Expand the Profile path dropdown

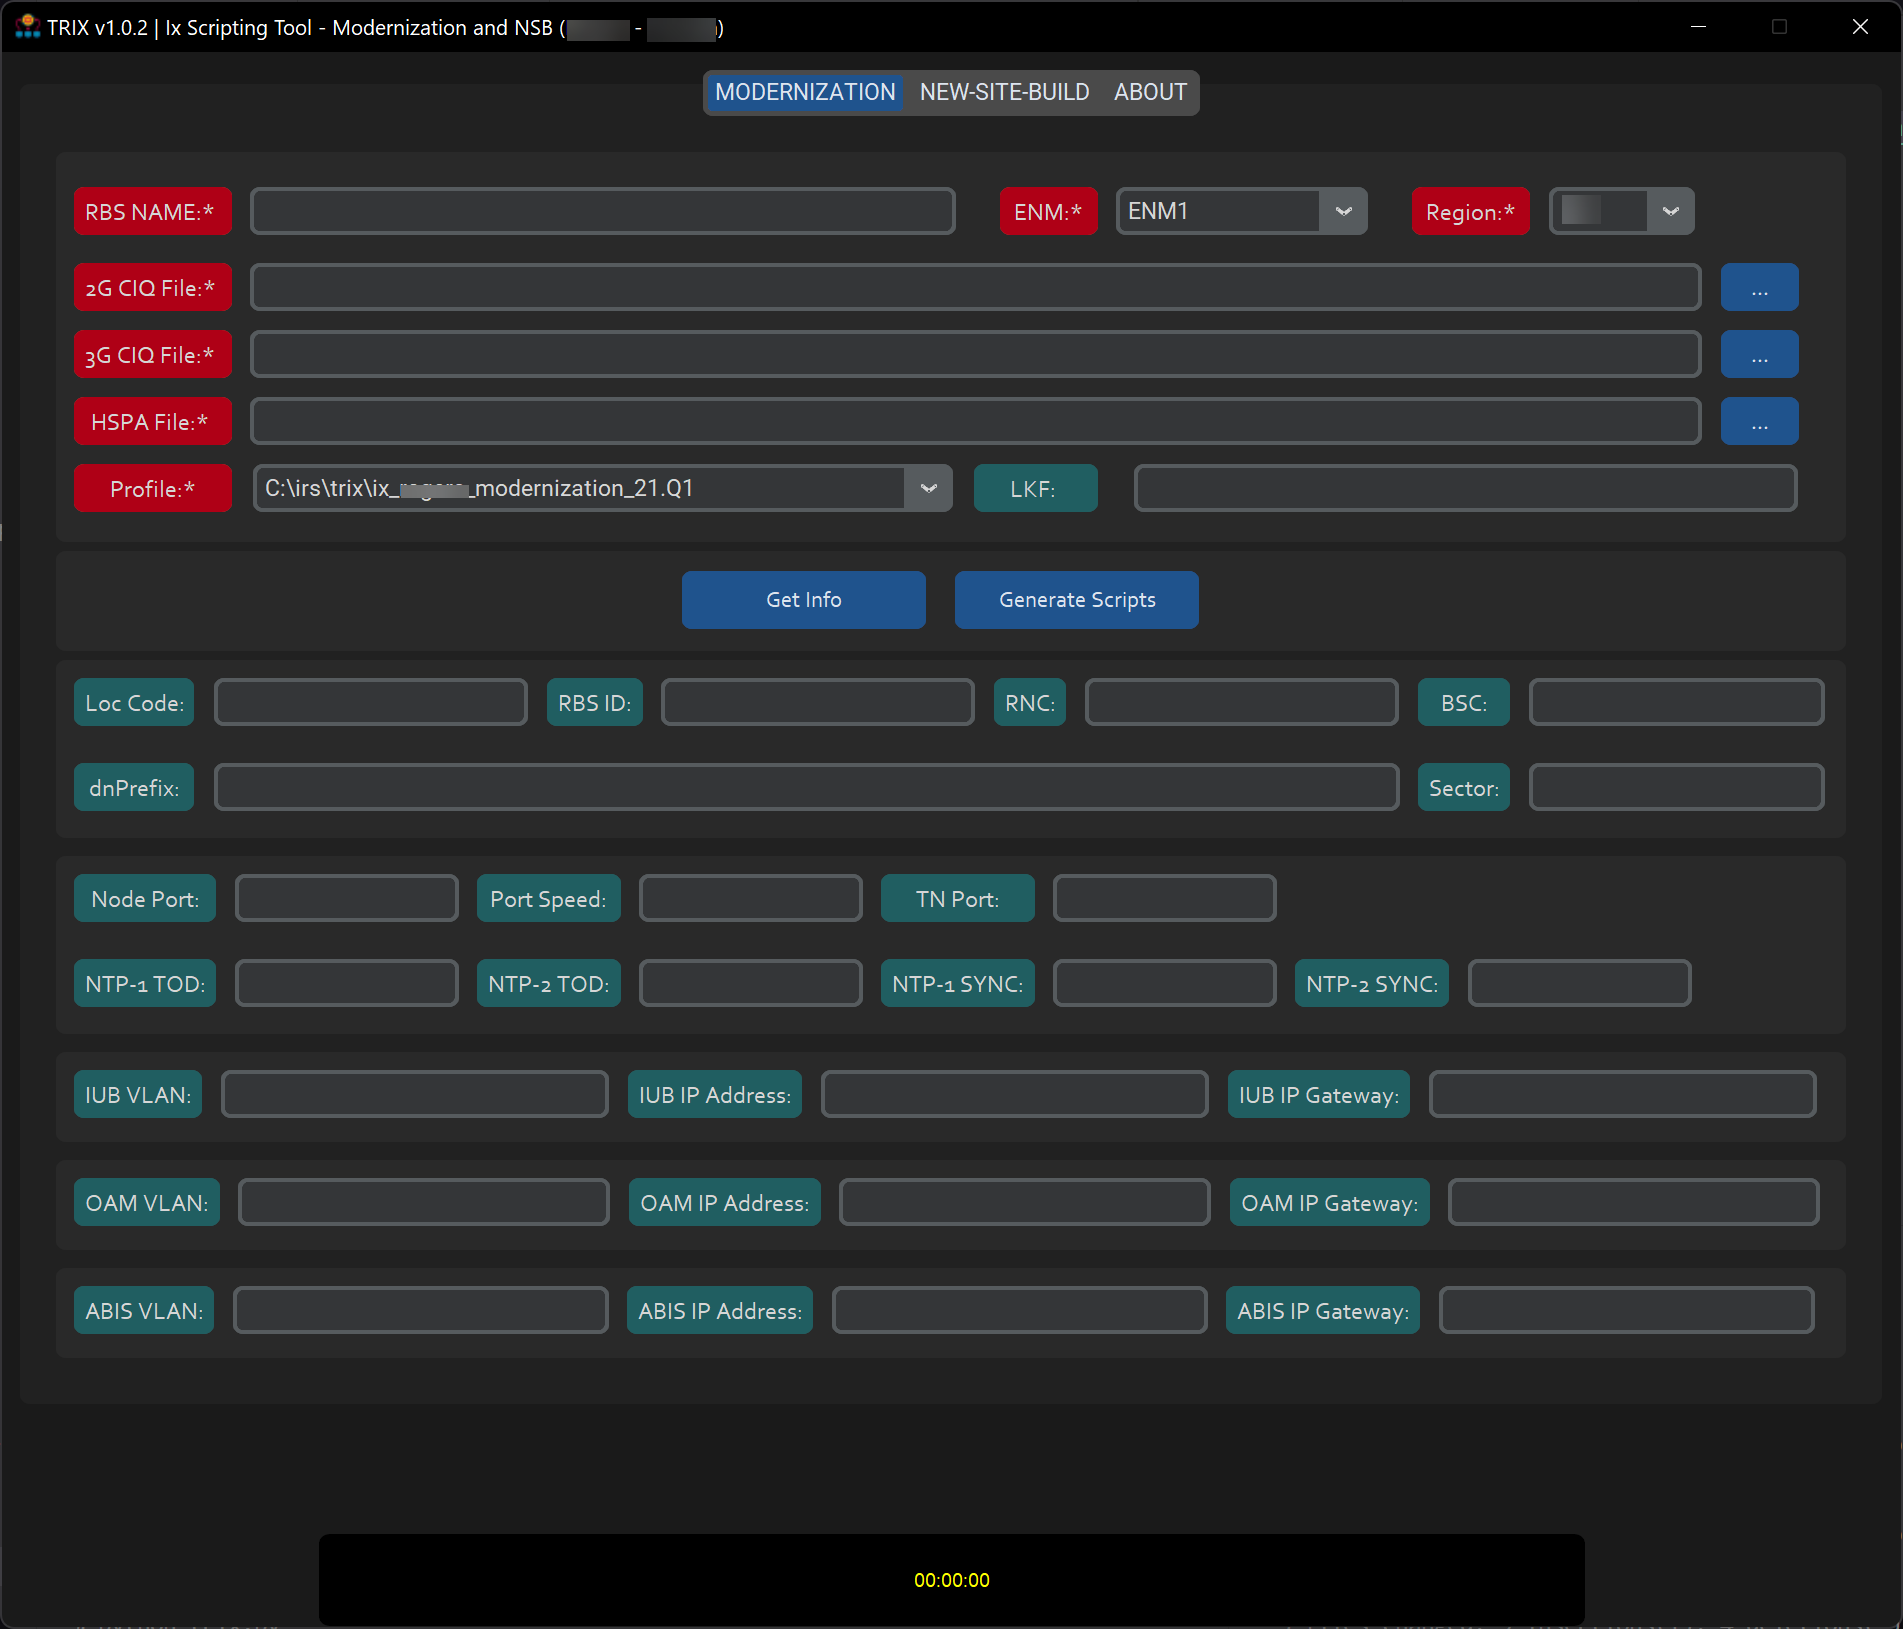pos(928,488)
